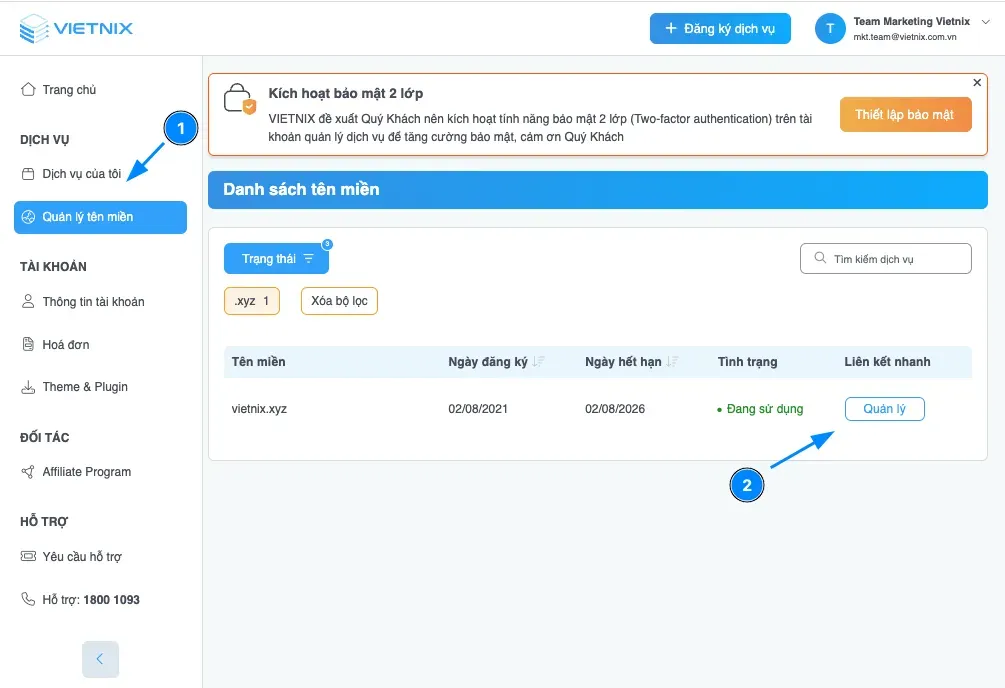Click the Thông tin tài khoản person icon
This screenshot has height=688, width=1005.
tap(28, 302)
